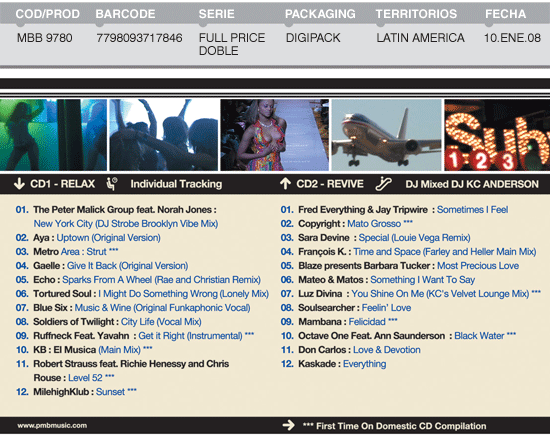Click the down arrow beside CD1 - RELAX
550x439 pixels.
click(19, 183)
